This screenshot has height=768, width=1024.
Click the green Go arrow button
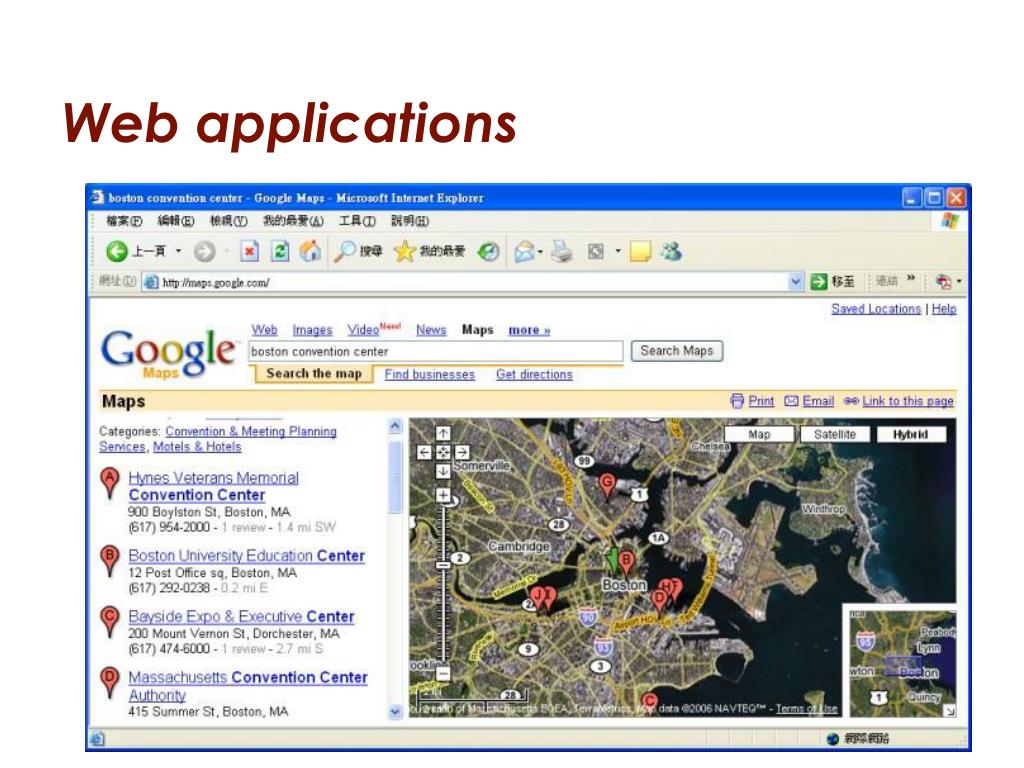tap(819, 281)
